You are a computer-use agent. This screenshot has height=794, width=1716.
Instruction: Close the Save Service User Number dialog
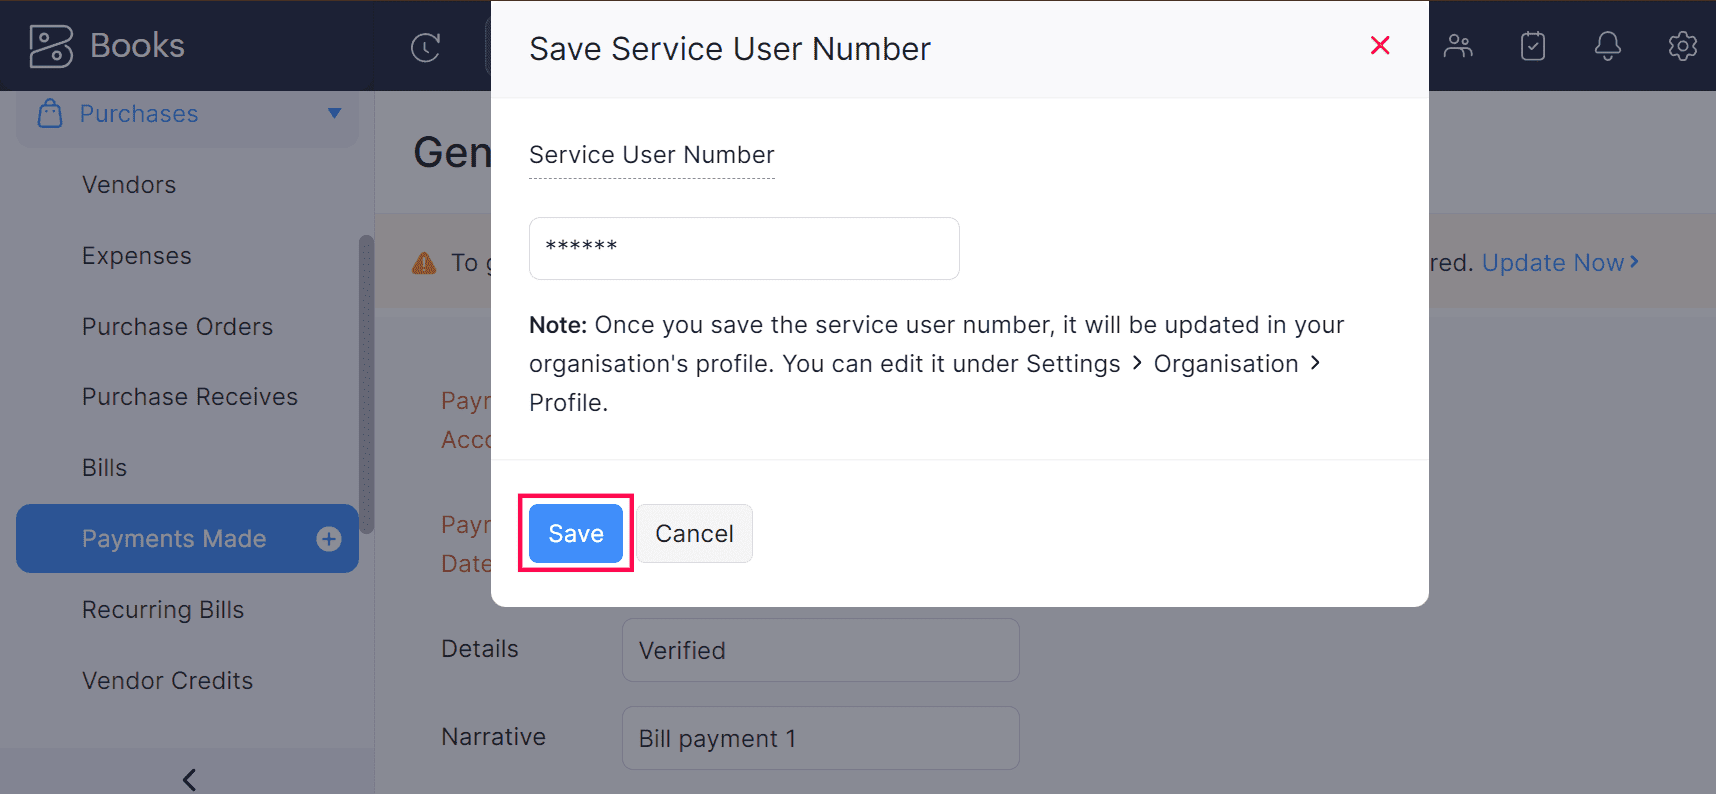(x=1380, y=45)
